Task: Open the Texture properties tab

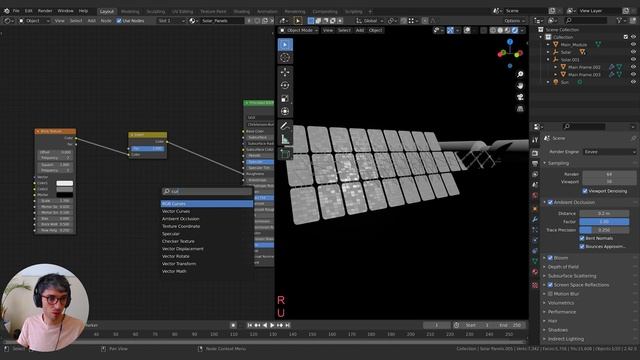Action: 535,285
